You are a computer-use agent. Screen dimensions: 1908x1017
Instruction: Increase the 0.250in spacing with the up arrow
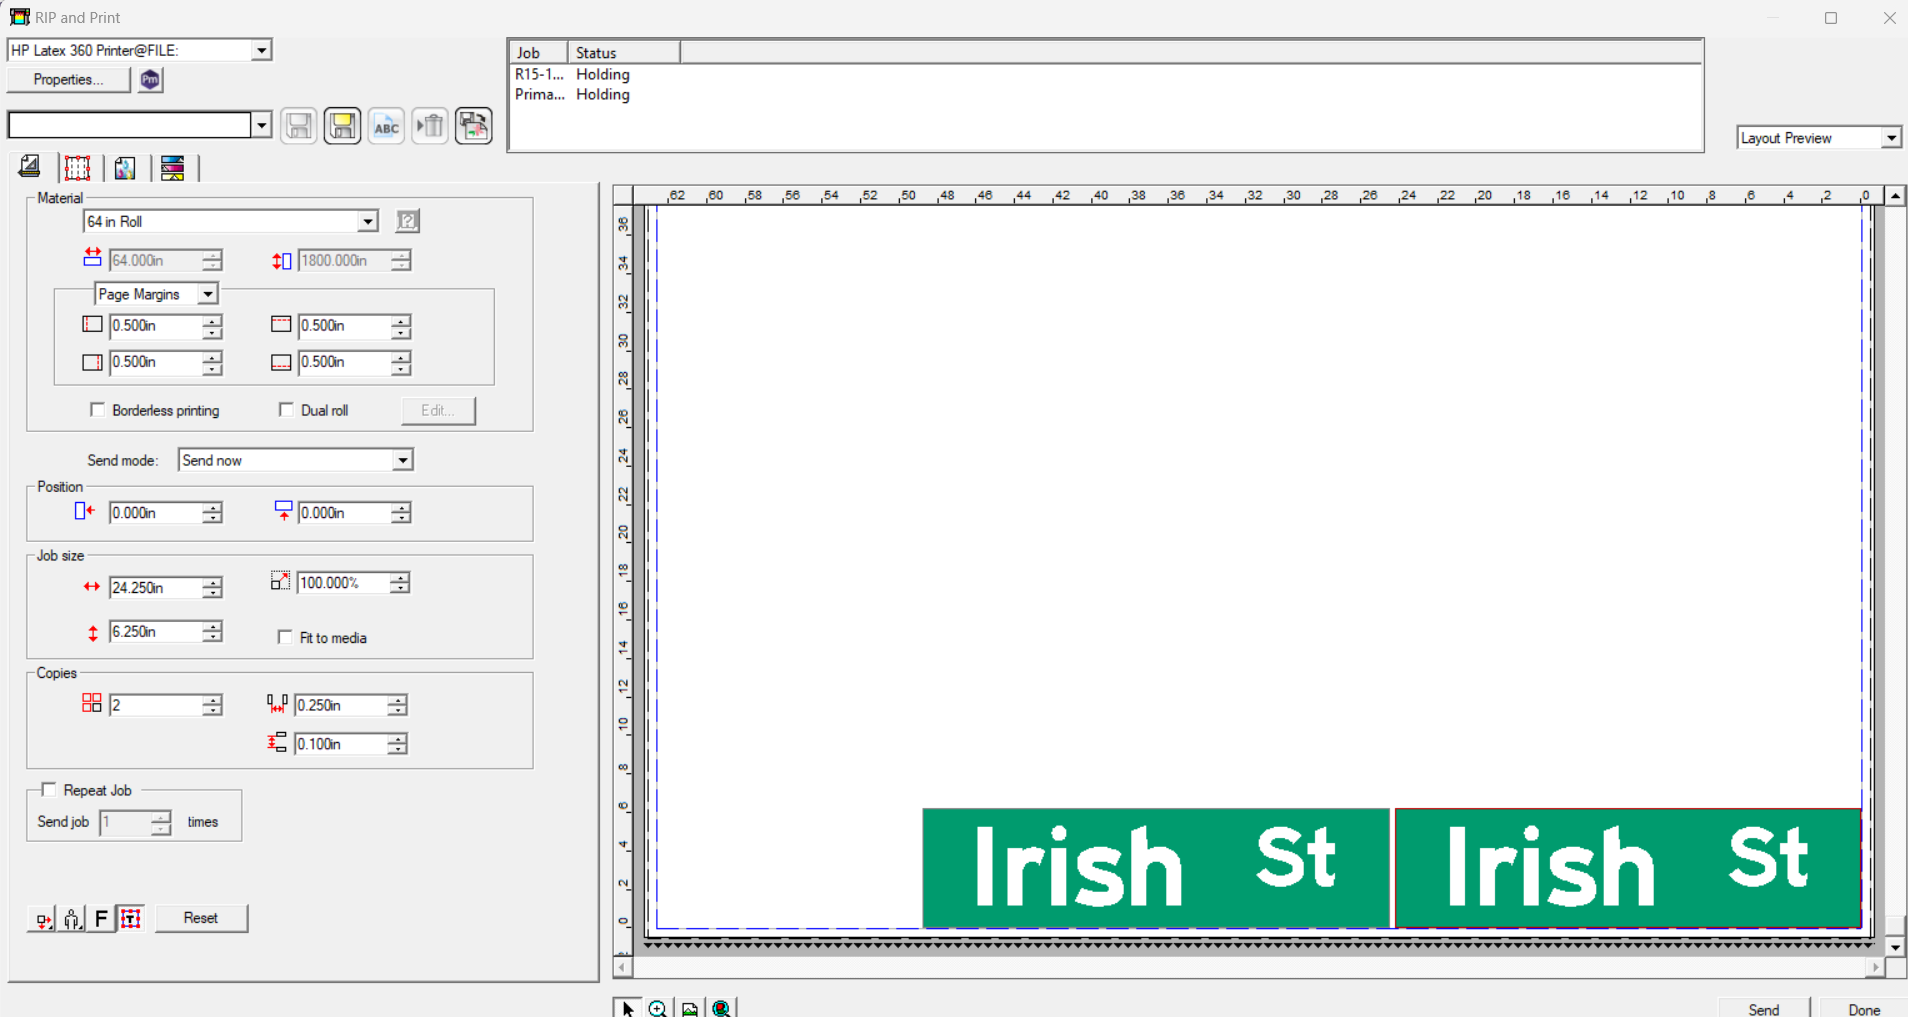[x=397, y=700]
